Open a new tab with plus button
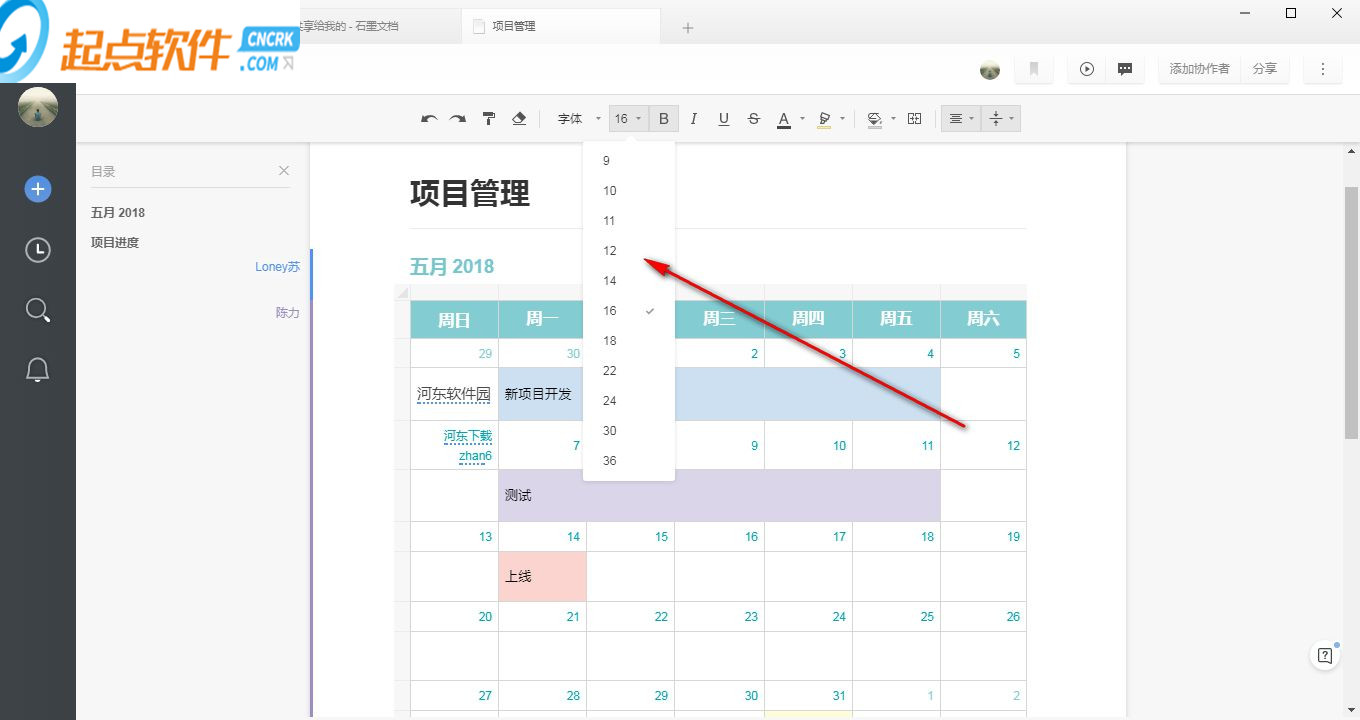This screenshot has height=720, width=1360. tap(688, 28)
